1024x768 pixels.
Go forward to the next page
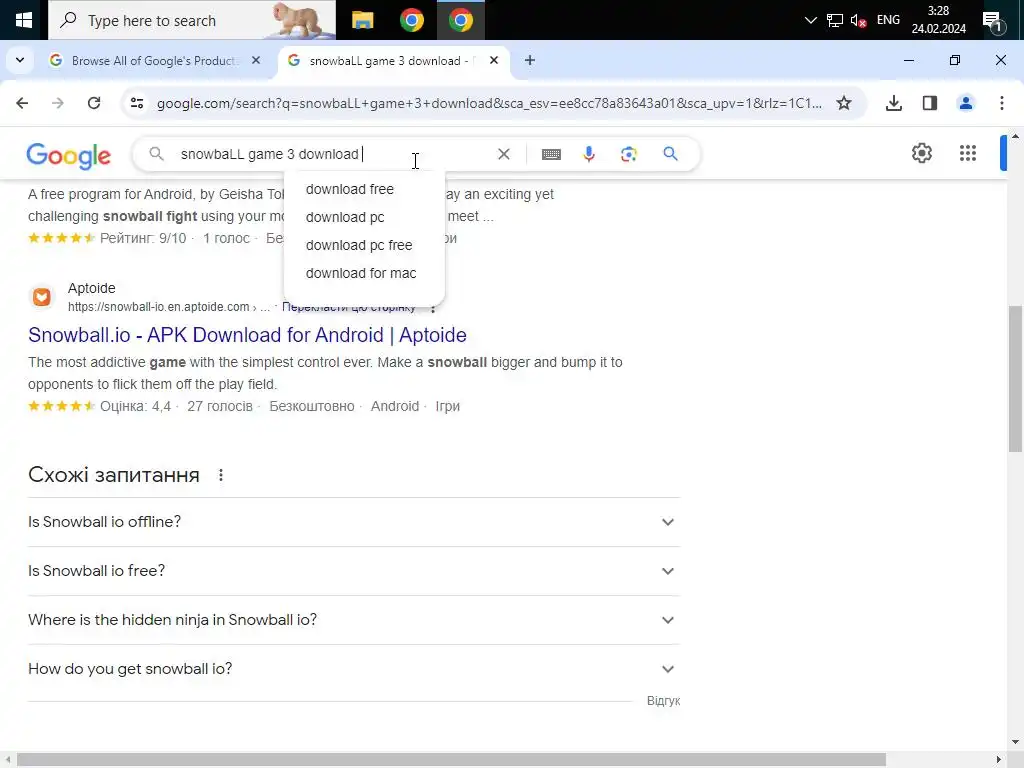click(x=57, y=103)
